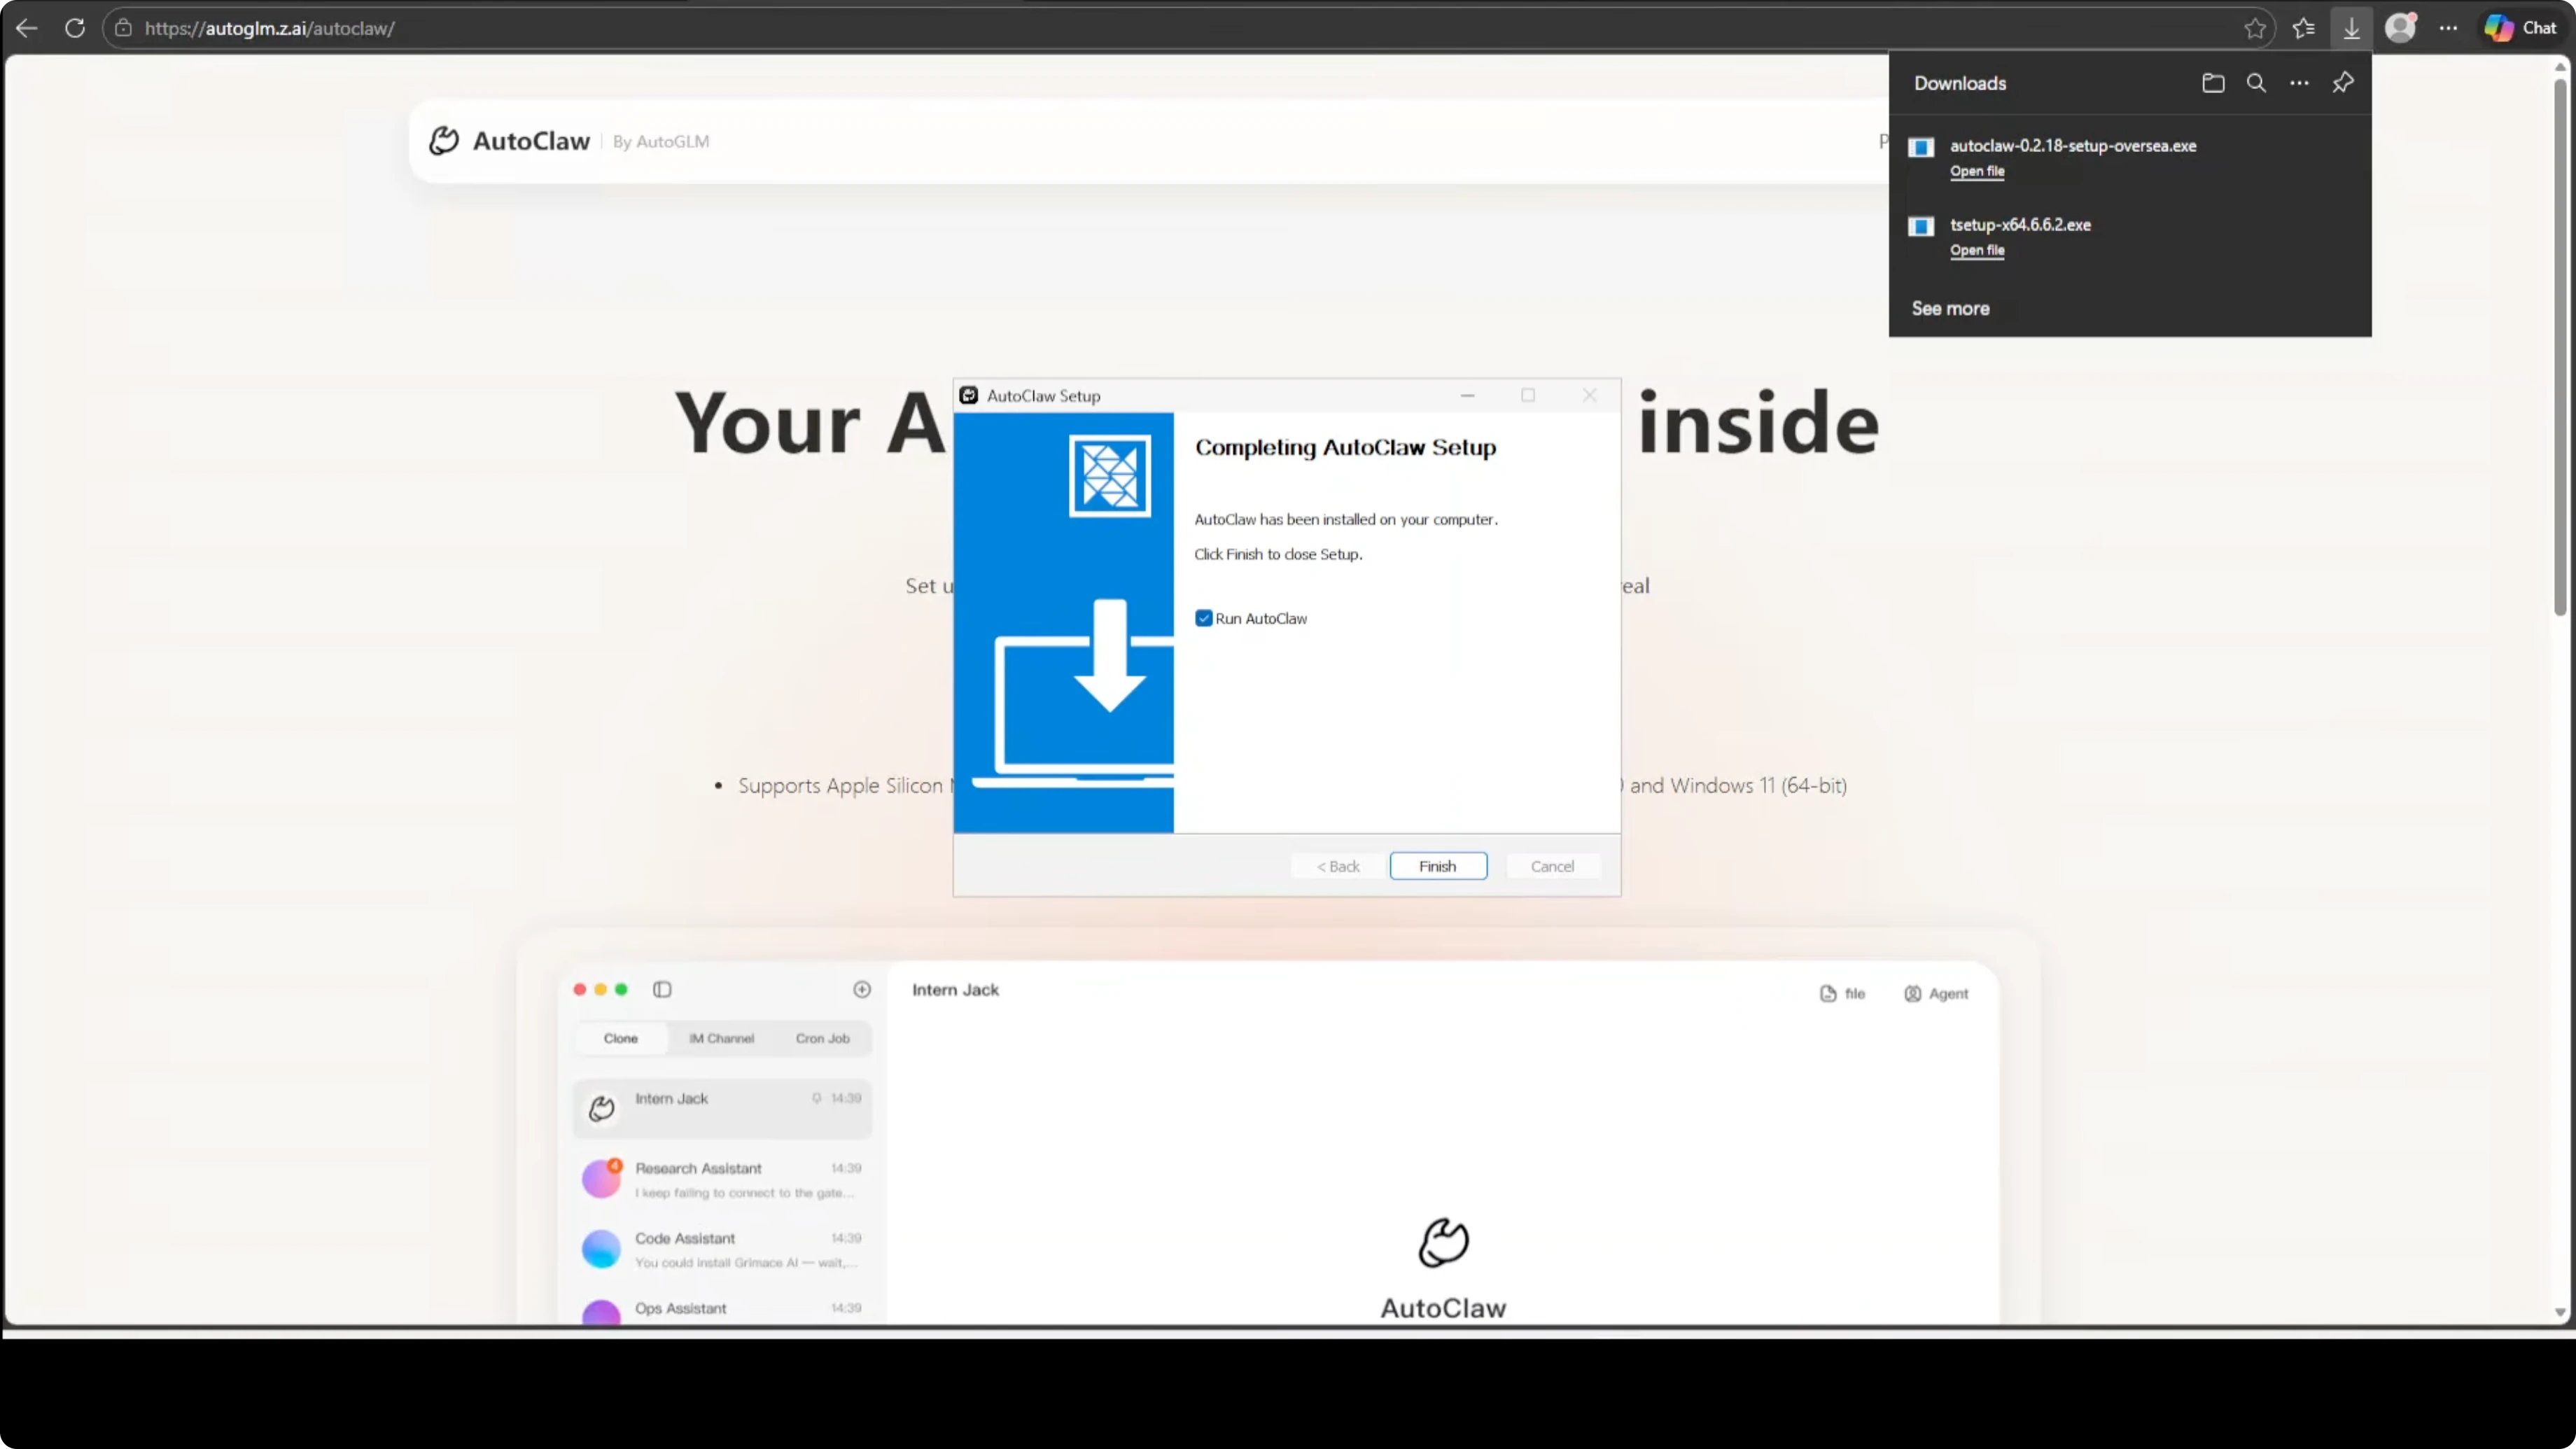Click the page vertical scrollbar thumb
The width and height of the screenshot is (2576, 1449).
[x=2560, y=350]
